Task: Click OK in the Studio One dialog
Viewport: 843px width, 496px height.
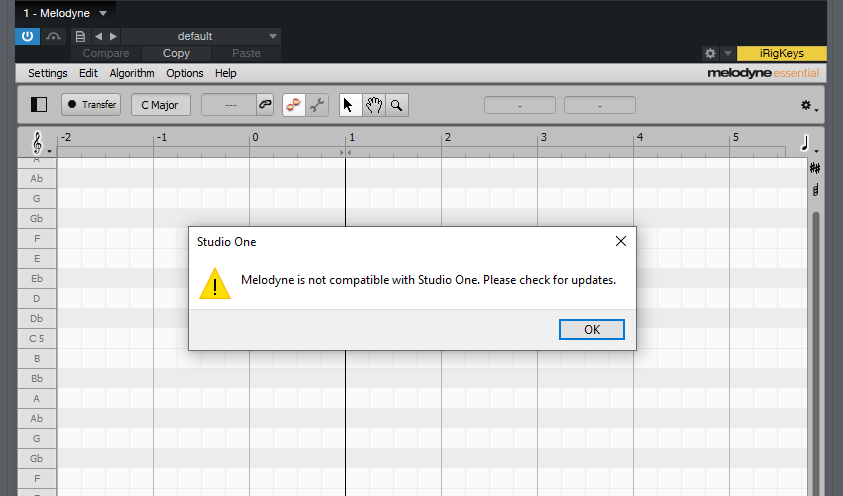Action: coord(591,329)
